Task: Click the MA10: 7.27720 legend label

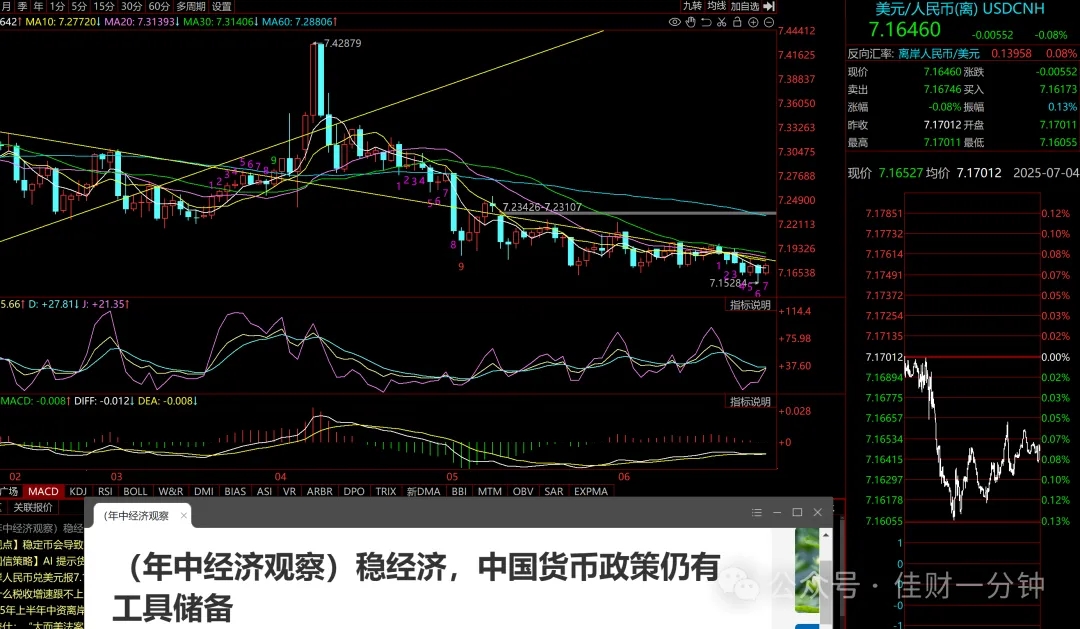Action: click(x=63, y=22)
